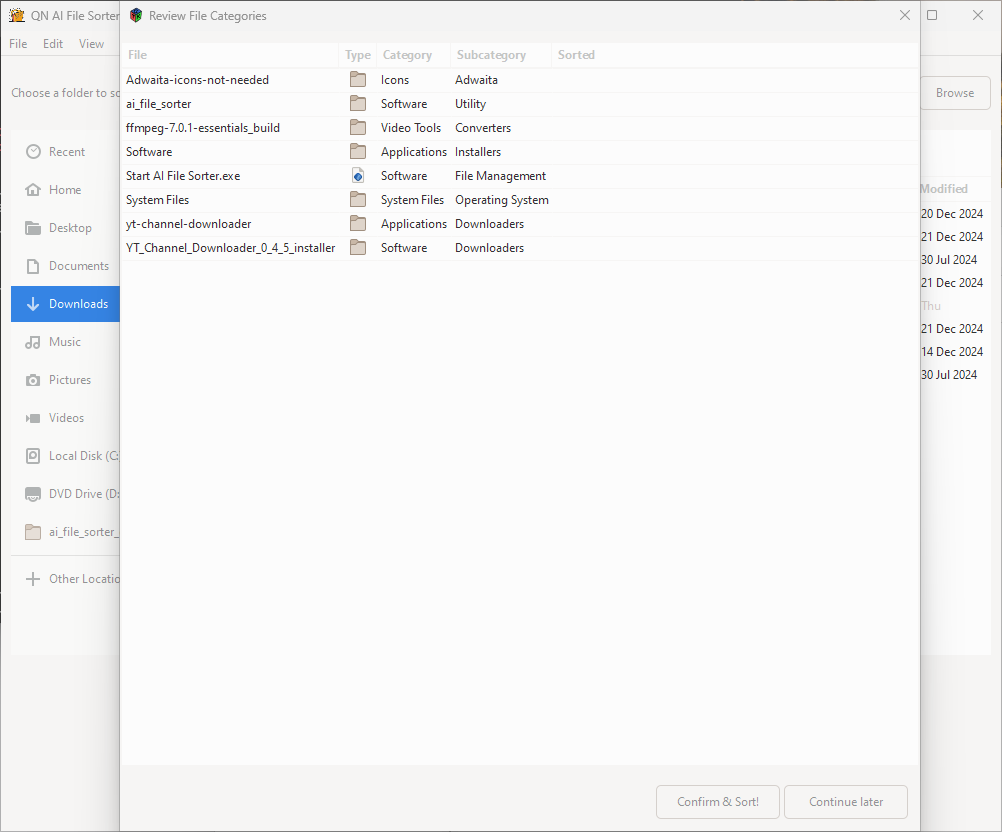Click the Subcategory column header
The width and height of the screenshot is (1002, 832).
pyautogui.click(x=491, y=55)
